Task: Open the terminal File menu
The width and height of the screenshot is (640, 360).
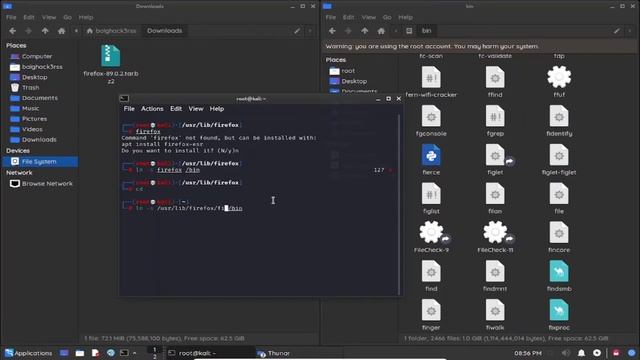Action: pos(129,109)
